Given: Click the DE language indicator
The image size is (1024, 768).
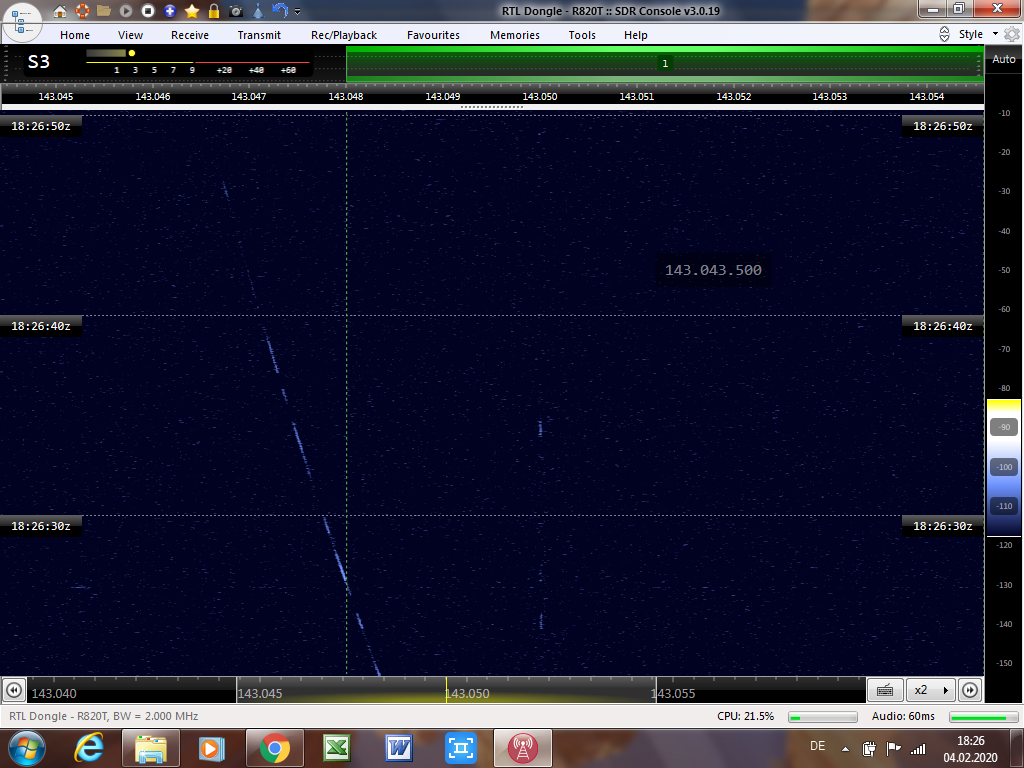Looking at the screenshot, I should coord(817,746).
